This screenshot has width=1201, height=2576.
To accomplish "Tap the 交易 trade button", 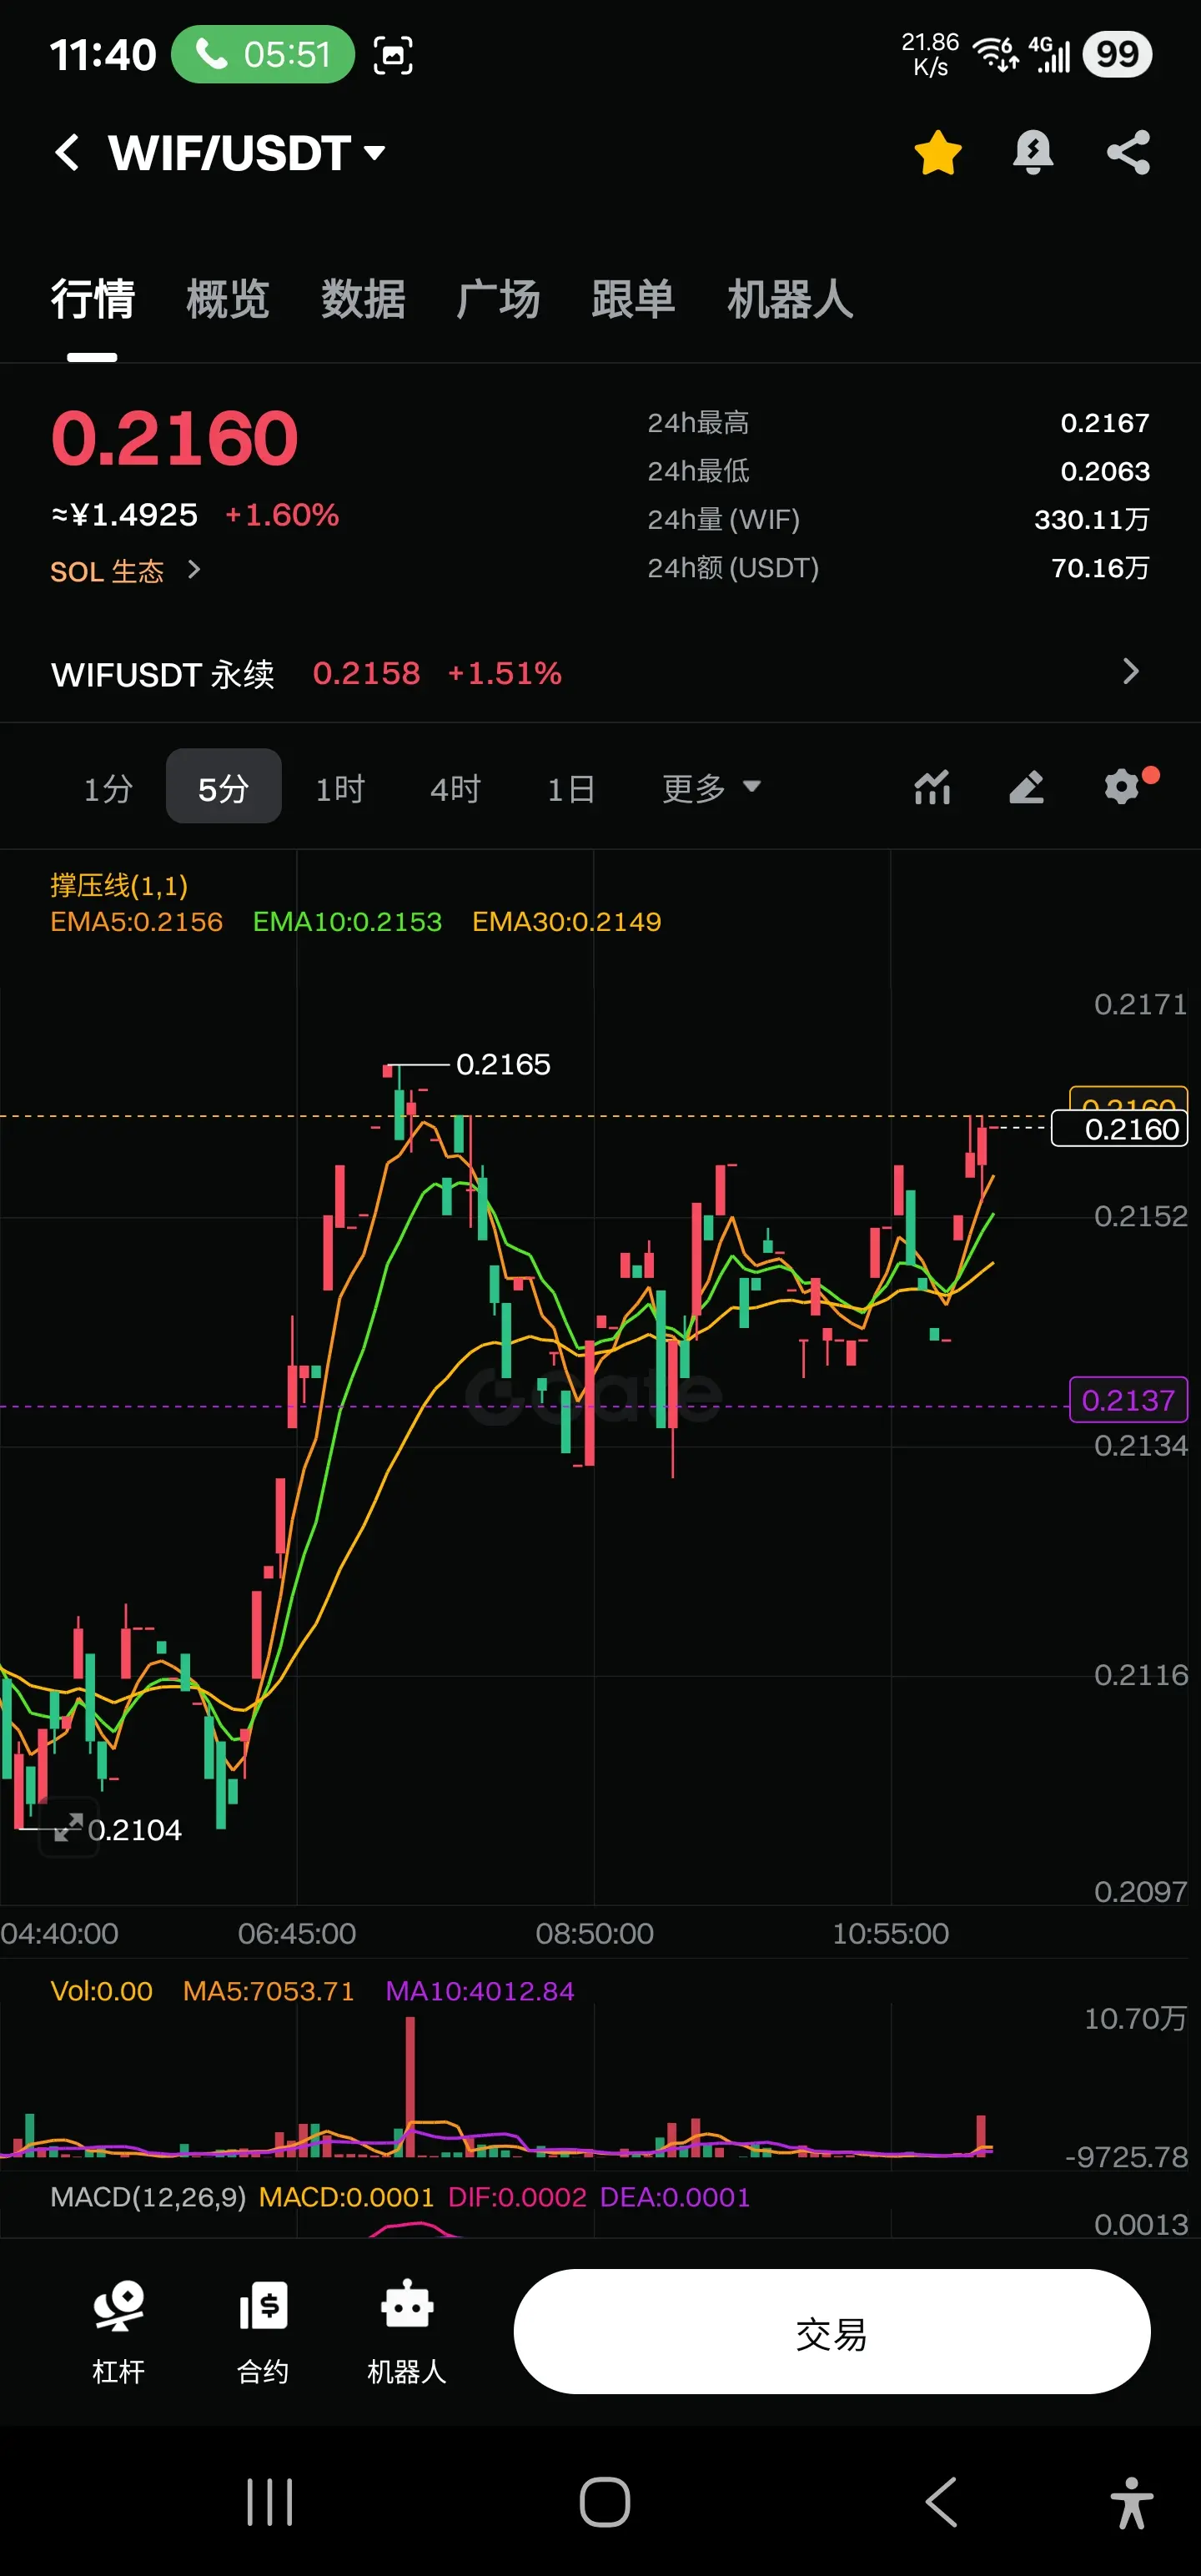I will click(832, 2331).
